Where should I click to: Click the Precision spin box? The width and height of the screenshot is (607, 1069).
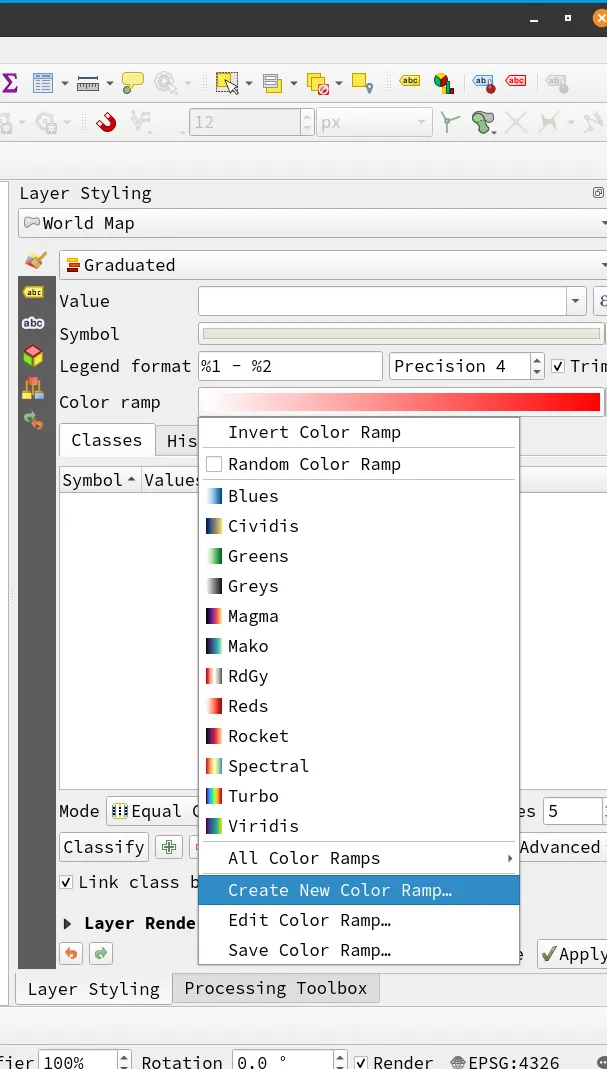point(467,366)
